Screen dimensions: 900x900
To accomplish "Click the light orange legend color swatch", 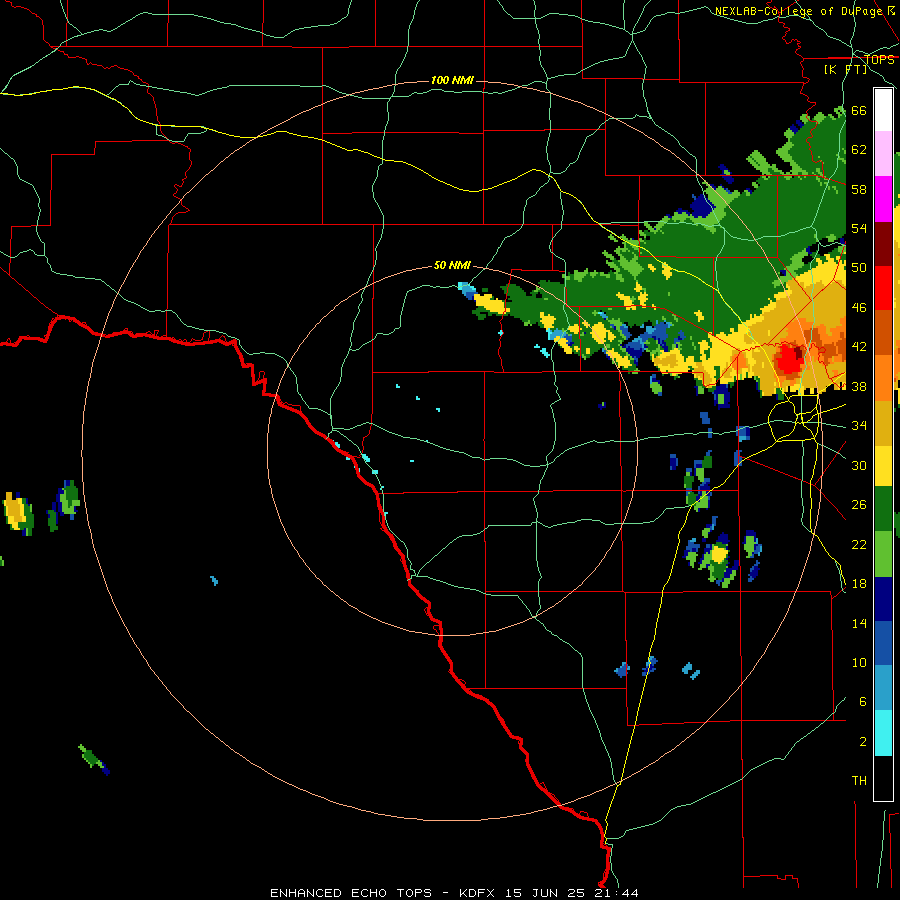I will 883,378.
